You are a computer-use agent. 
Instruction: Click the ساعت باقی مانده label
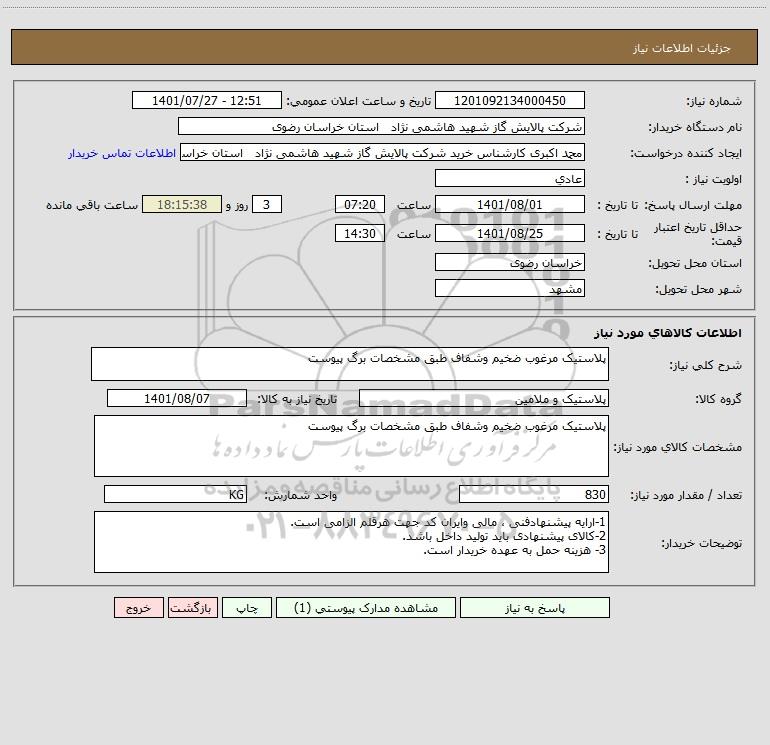tap(92, 205)
